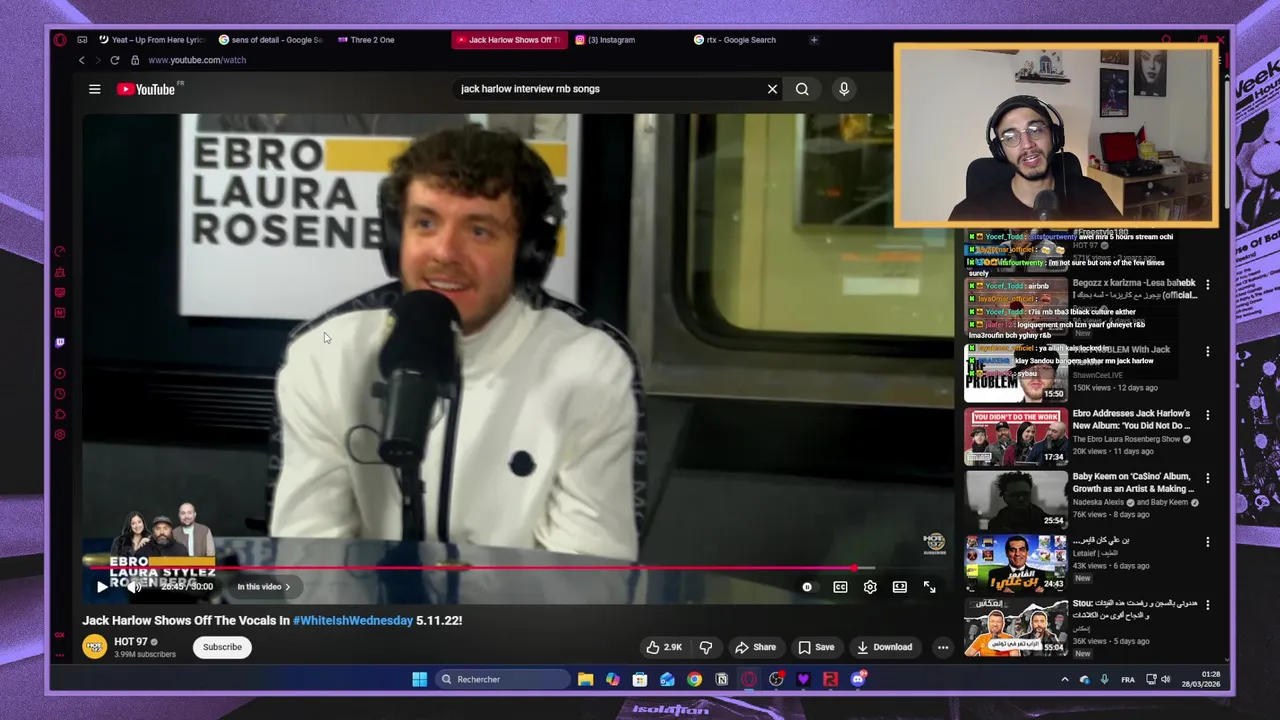Image resolution: width=1280 pixels, height=720 pixels.
Task: Select the Jack Harlow Shows Off tab
Action: tap(509, 40)
